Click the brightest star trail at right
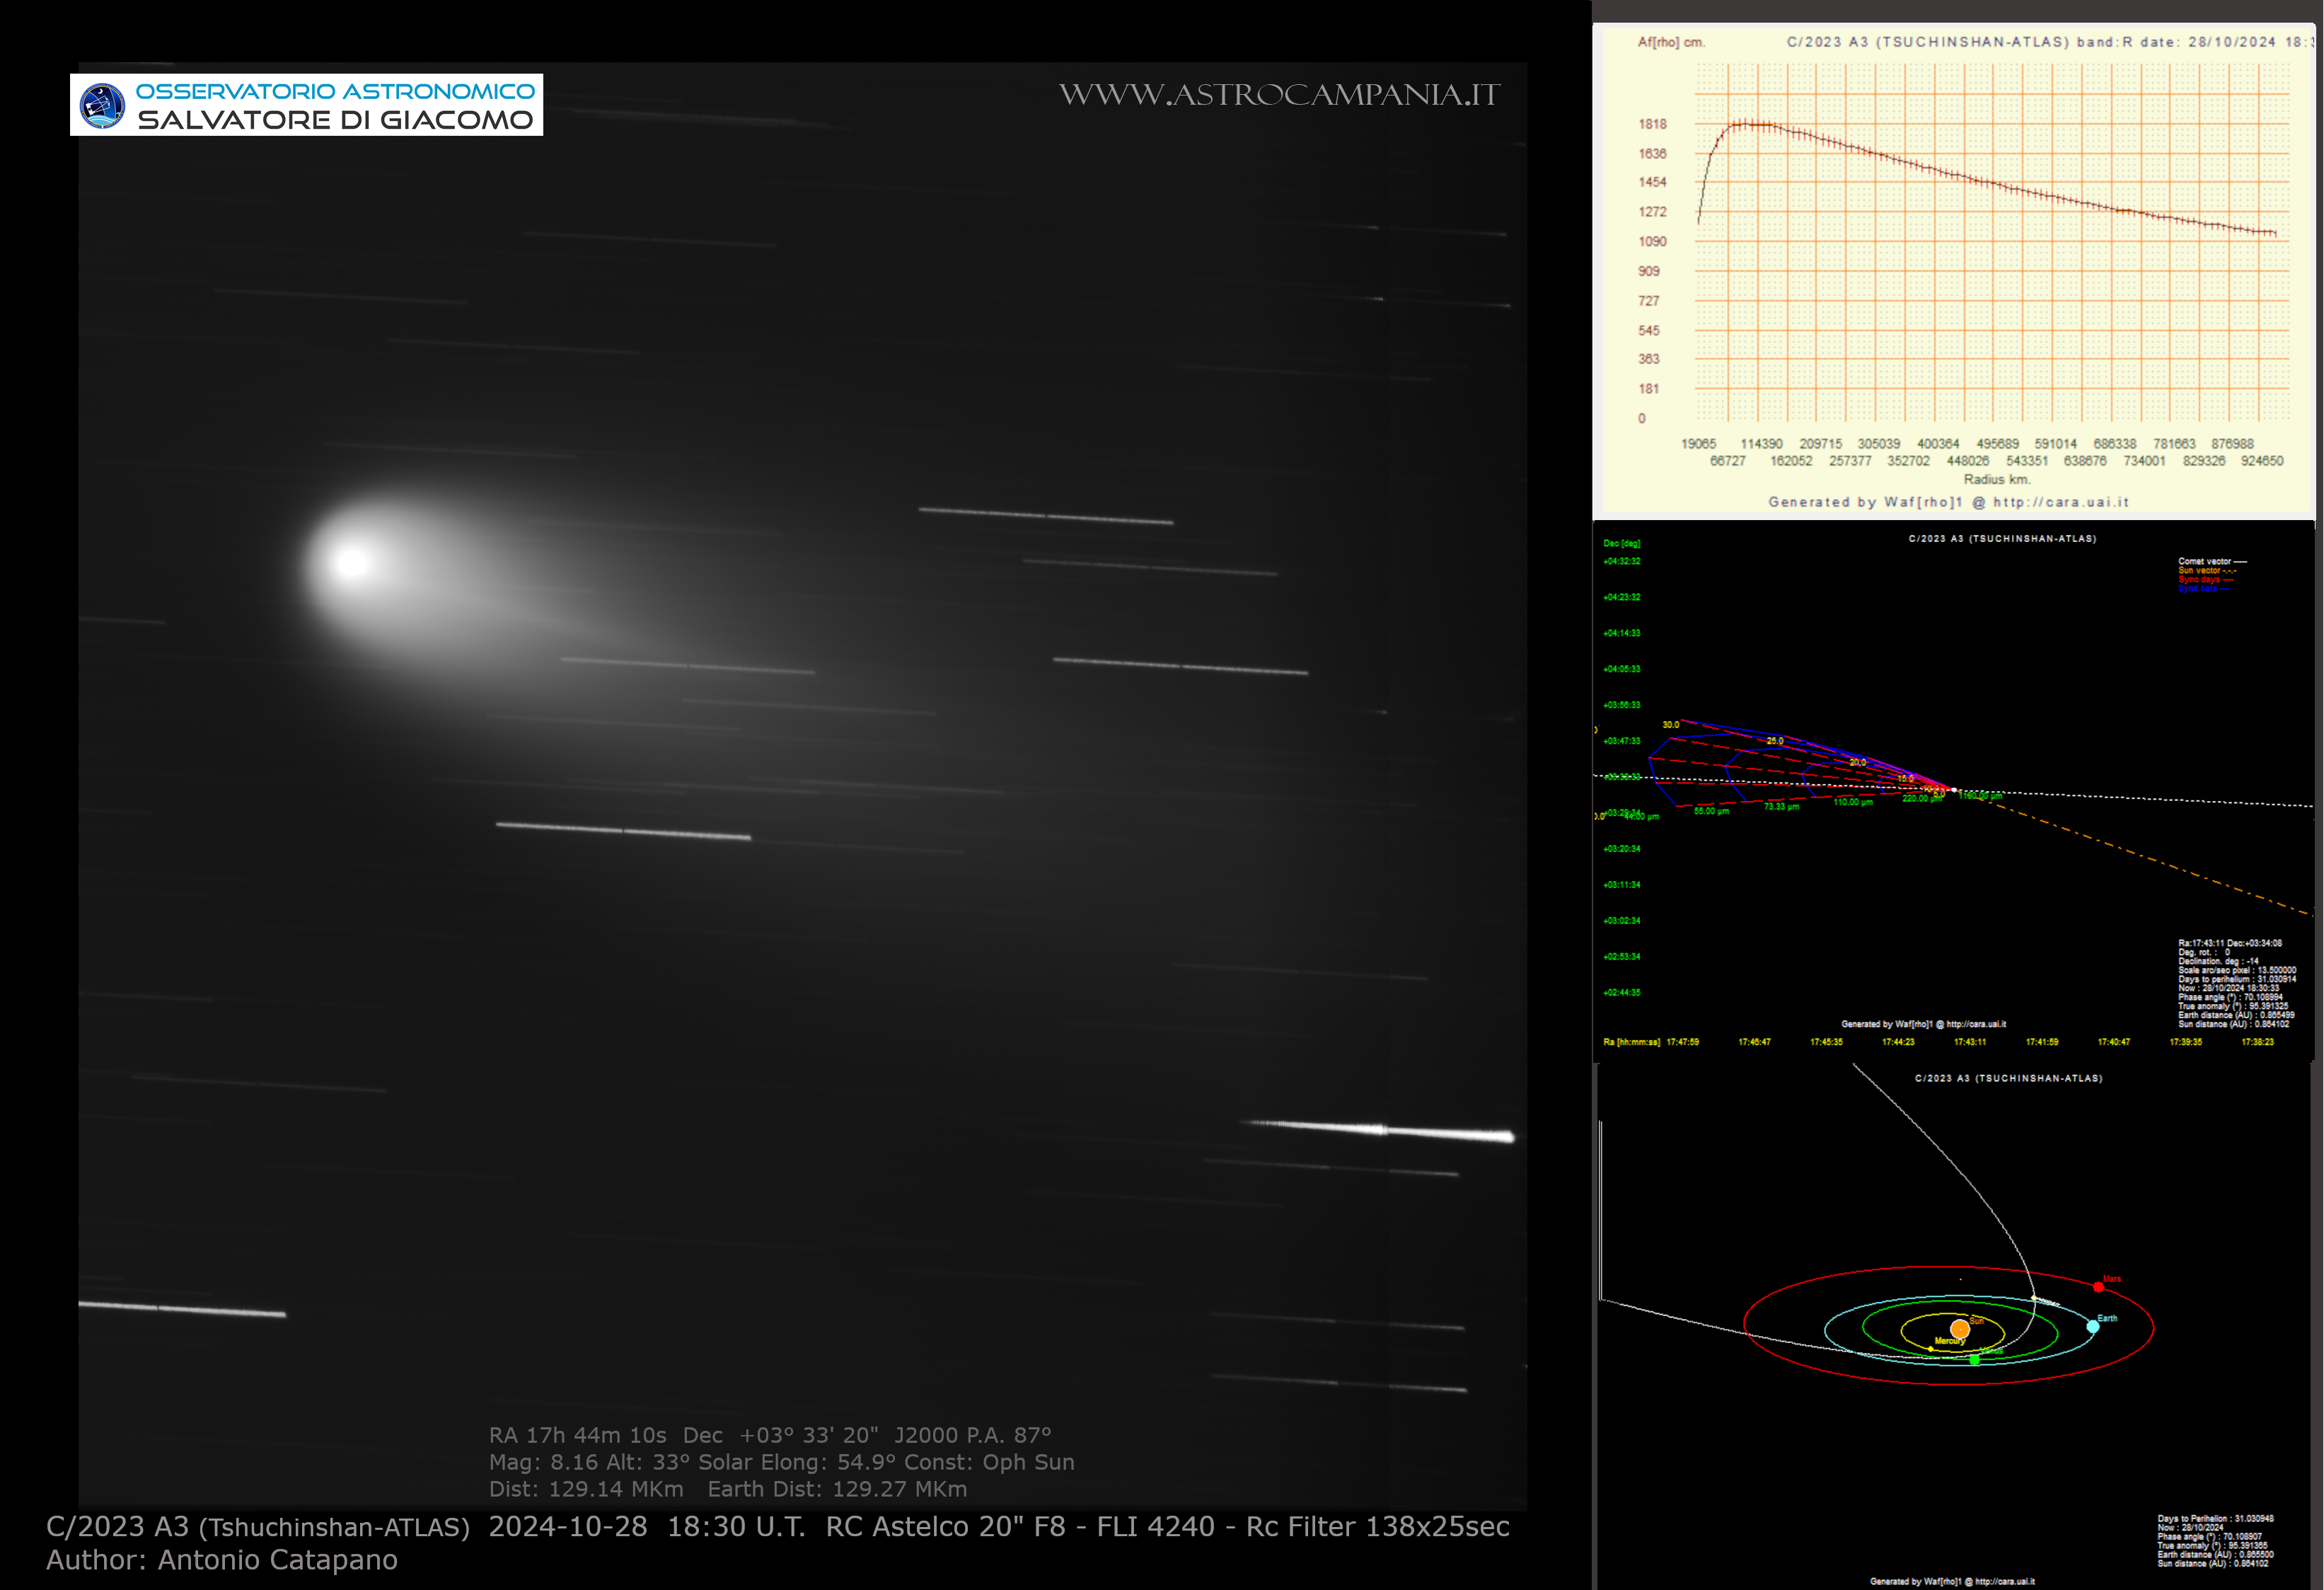The image size is (2324, 1590). [1380, 1130]
